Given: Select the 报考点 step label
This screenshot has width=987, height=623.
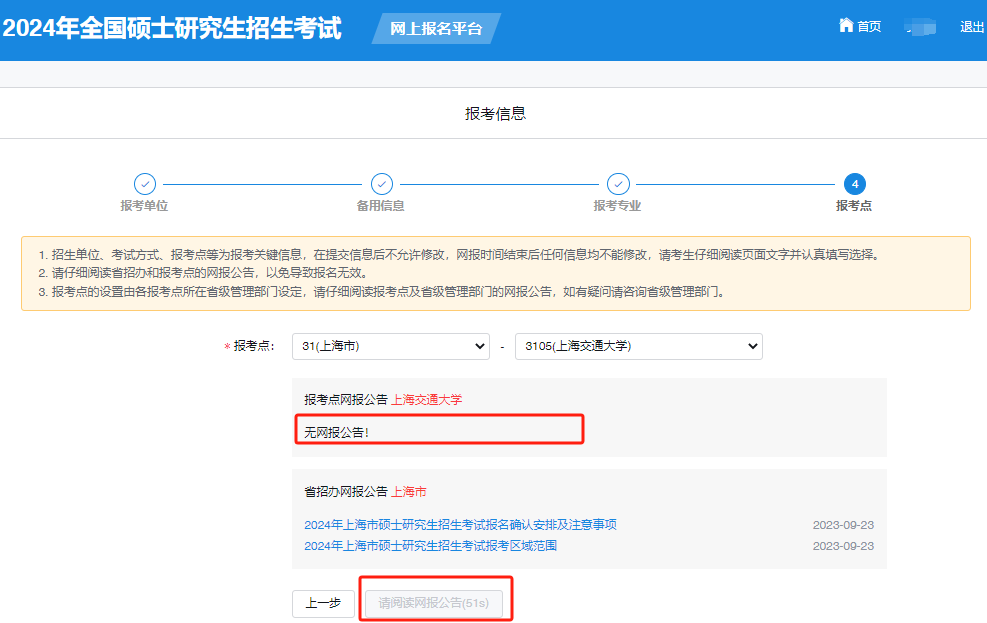Looking at the screenshot, I should [854, 206].
